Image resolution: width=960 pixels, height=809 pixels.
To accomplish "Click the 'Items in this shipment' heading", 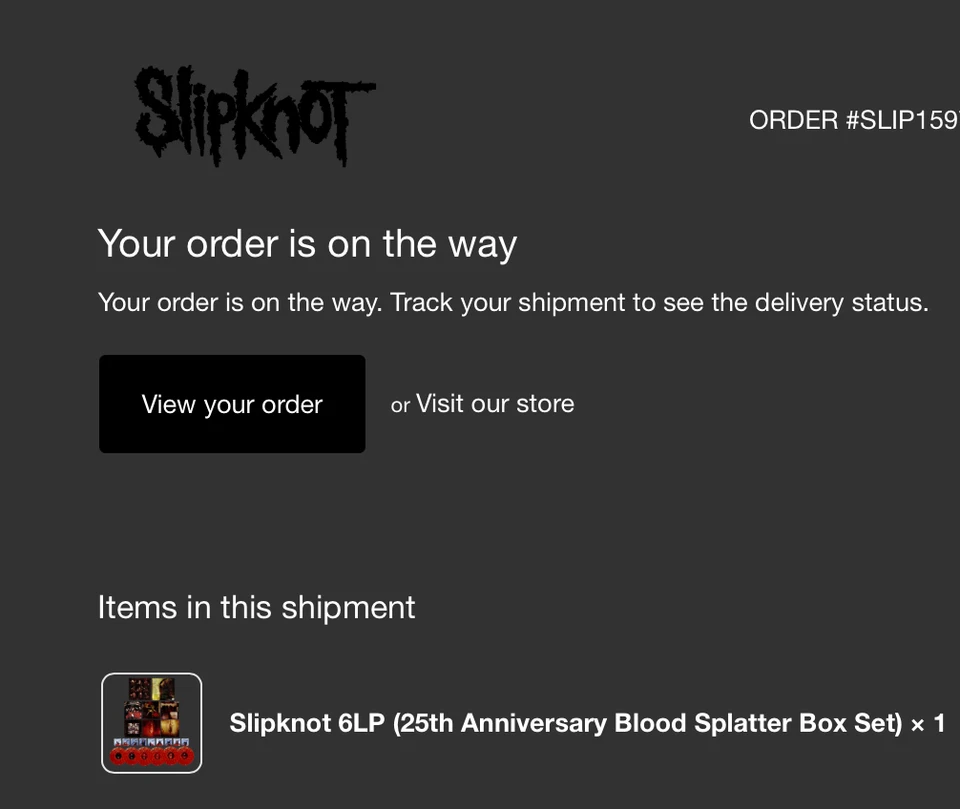I will (256, 607).
